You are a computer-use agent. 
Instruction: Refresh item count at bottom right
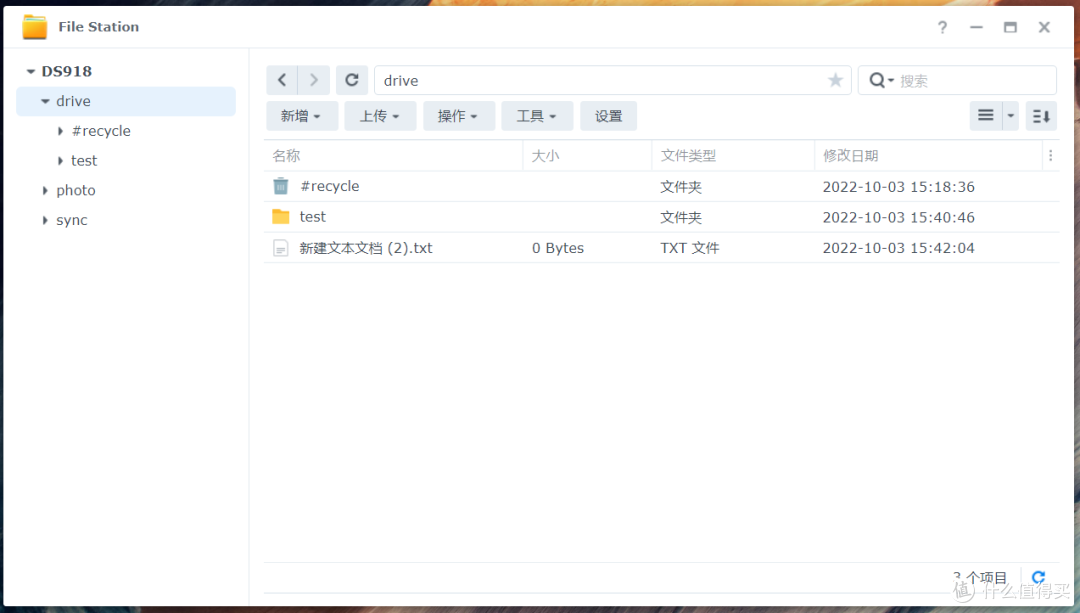click(x=1039, y=577)
